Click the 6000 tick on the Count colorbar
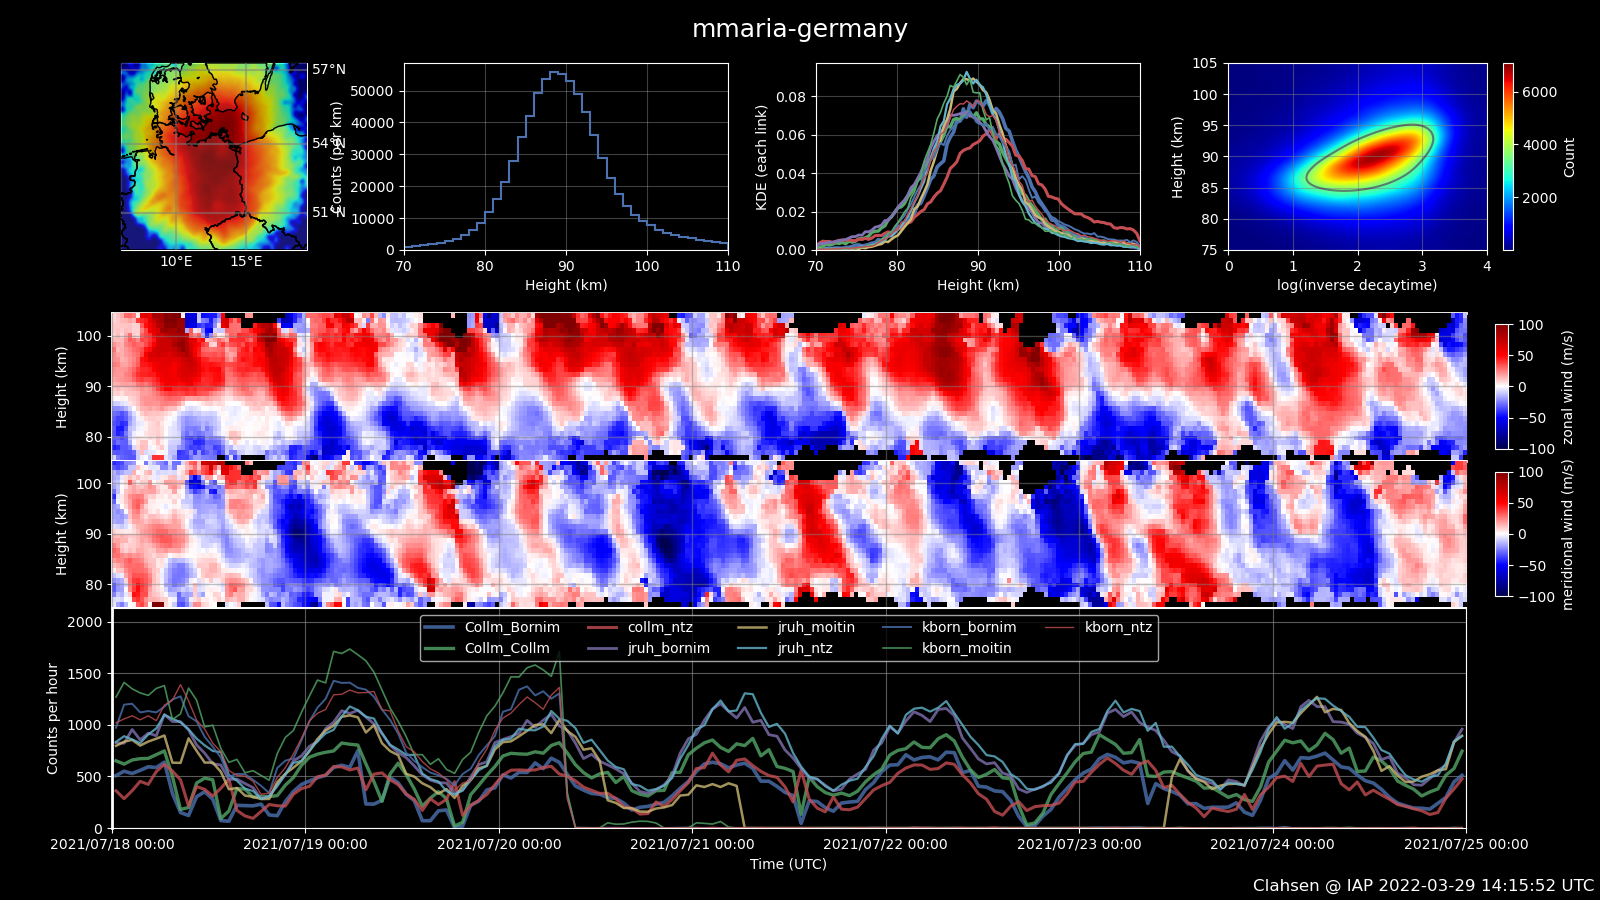 pyautogui.click(x=1540, y=92)
